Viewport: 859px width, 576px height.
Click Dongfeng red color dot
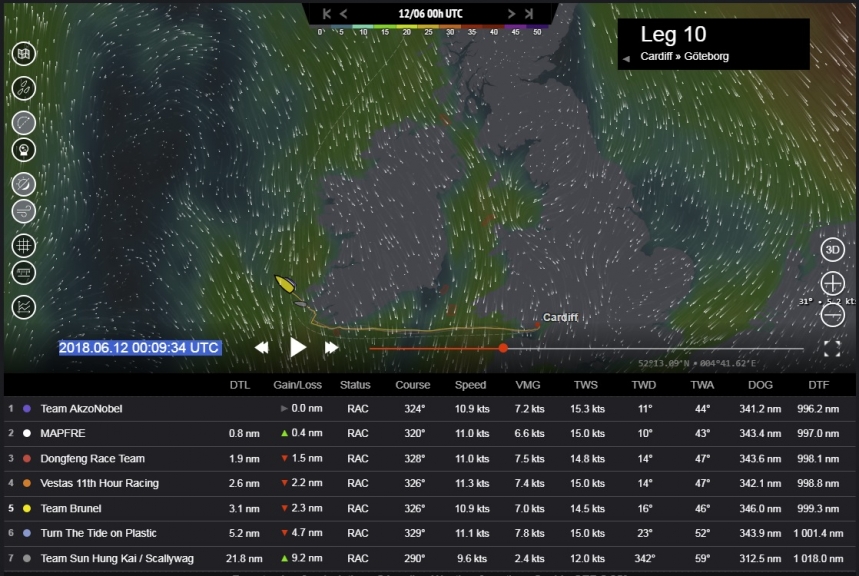[x=27, y=458]
